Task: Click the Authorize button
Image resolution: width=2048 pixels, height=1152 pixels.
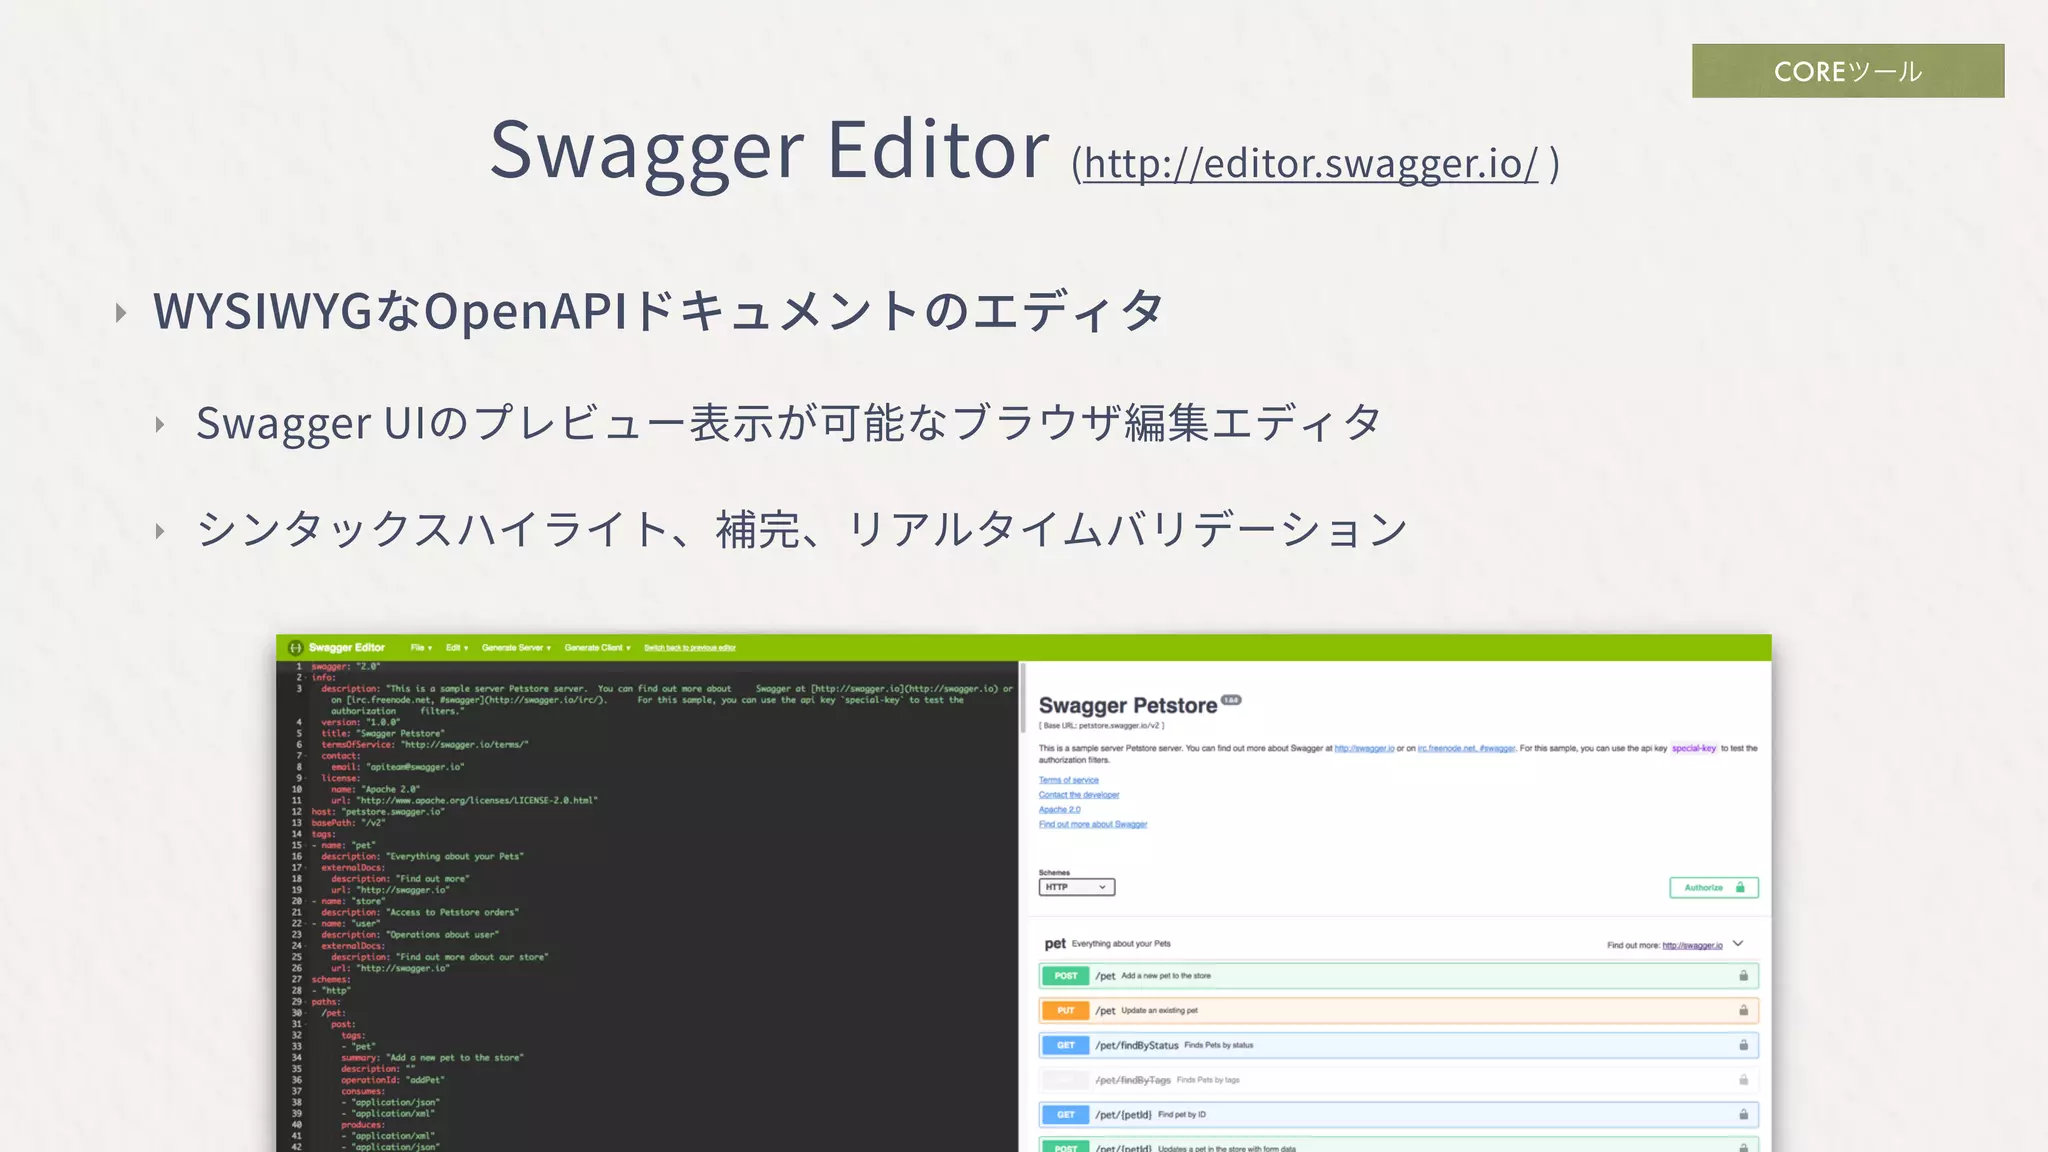Action: pos(1713,887)
